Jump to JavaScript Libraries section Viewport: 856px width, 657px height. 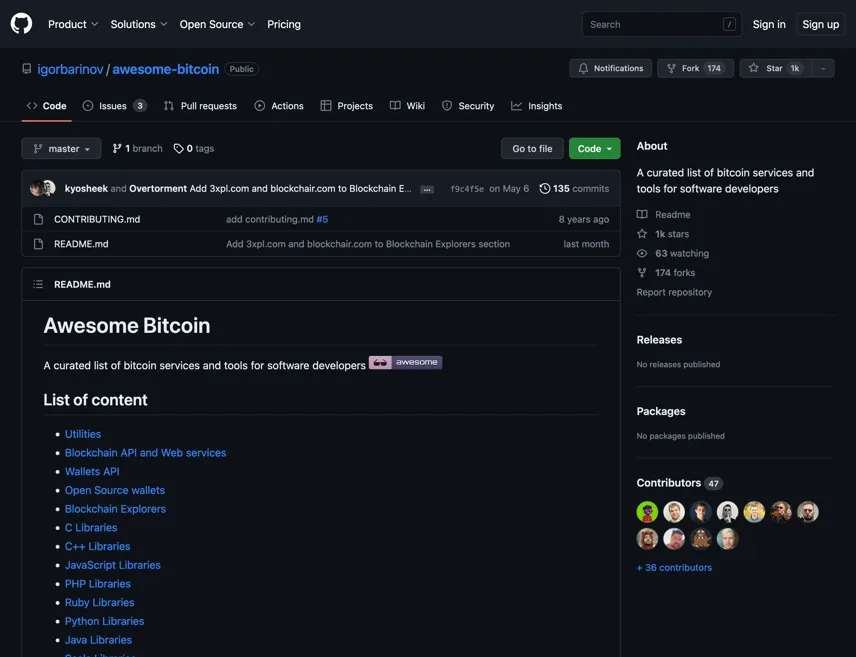pyautogui.click(x=112, y=565)
